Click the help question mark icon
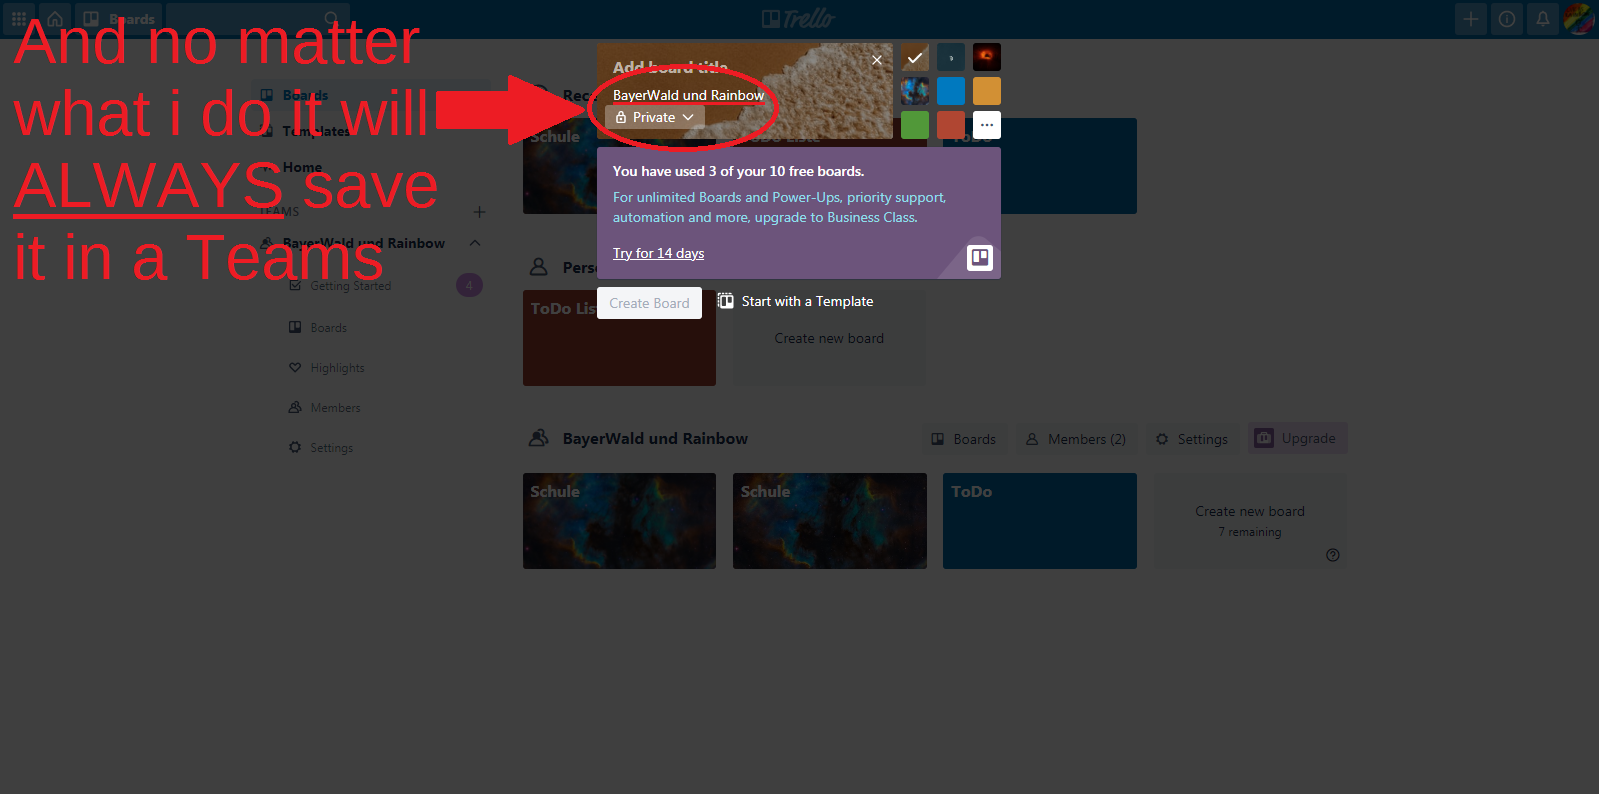This screenshot has height=794, width=1600. click(1332, 555)
